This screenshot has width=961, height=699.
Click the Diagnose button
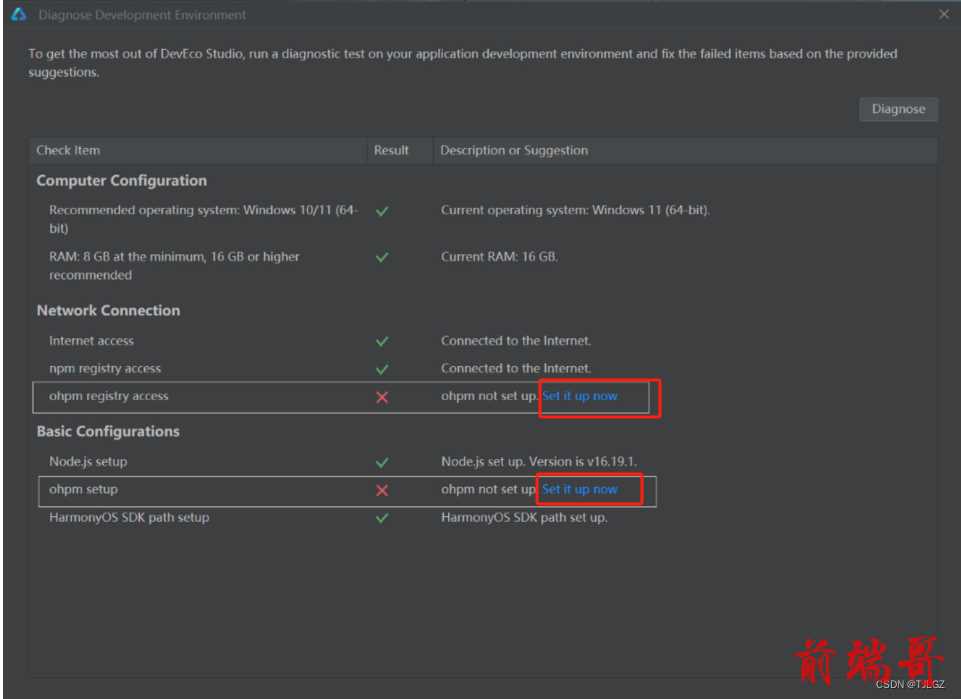[898, 109]
